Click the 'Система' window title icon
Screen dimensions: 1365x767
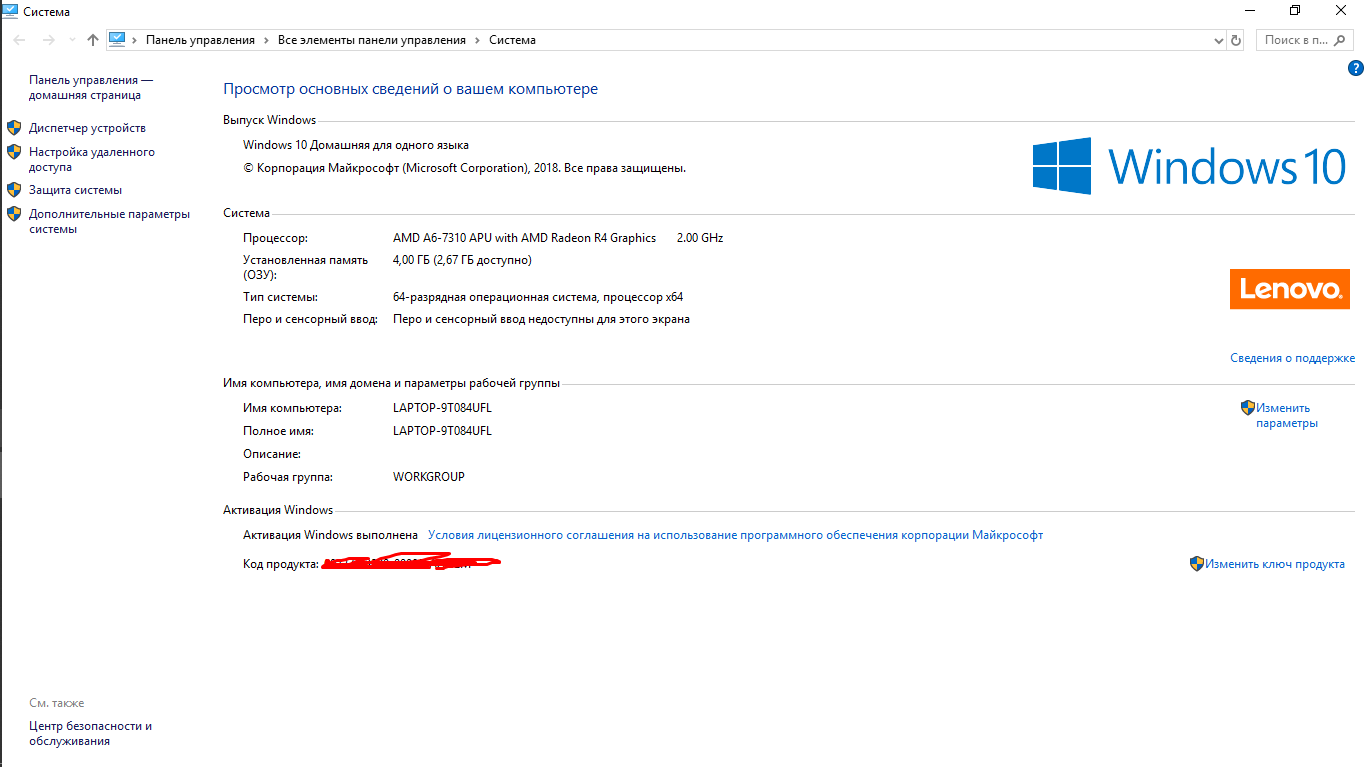9,11
